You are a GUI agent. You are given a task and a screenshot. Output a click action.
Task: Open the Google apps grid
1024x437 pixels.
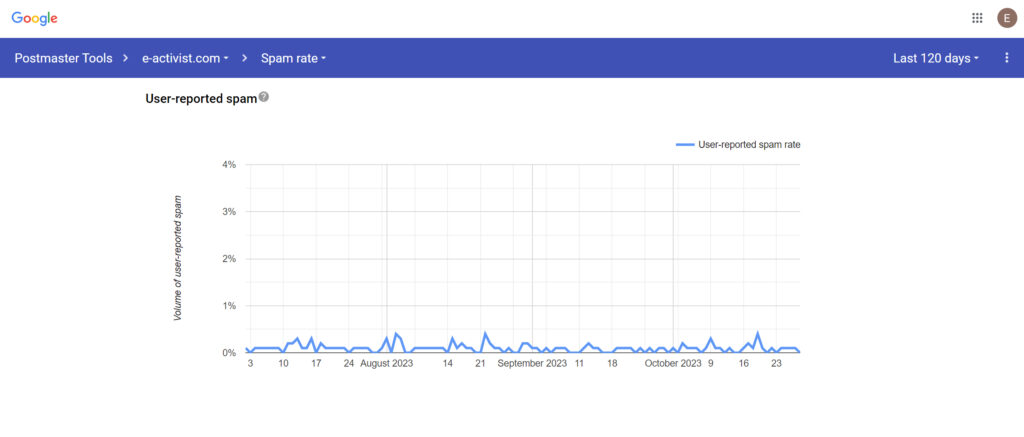(977, 18)
